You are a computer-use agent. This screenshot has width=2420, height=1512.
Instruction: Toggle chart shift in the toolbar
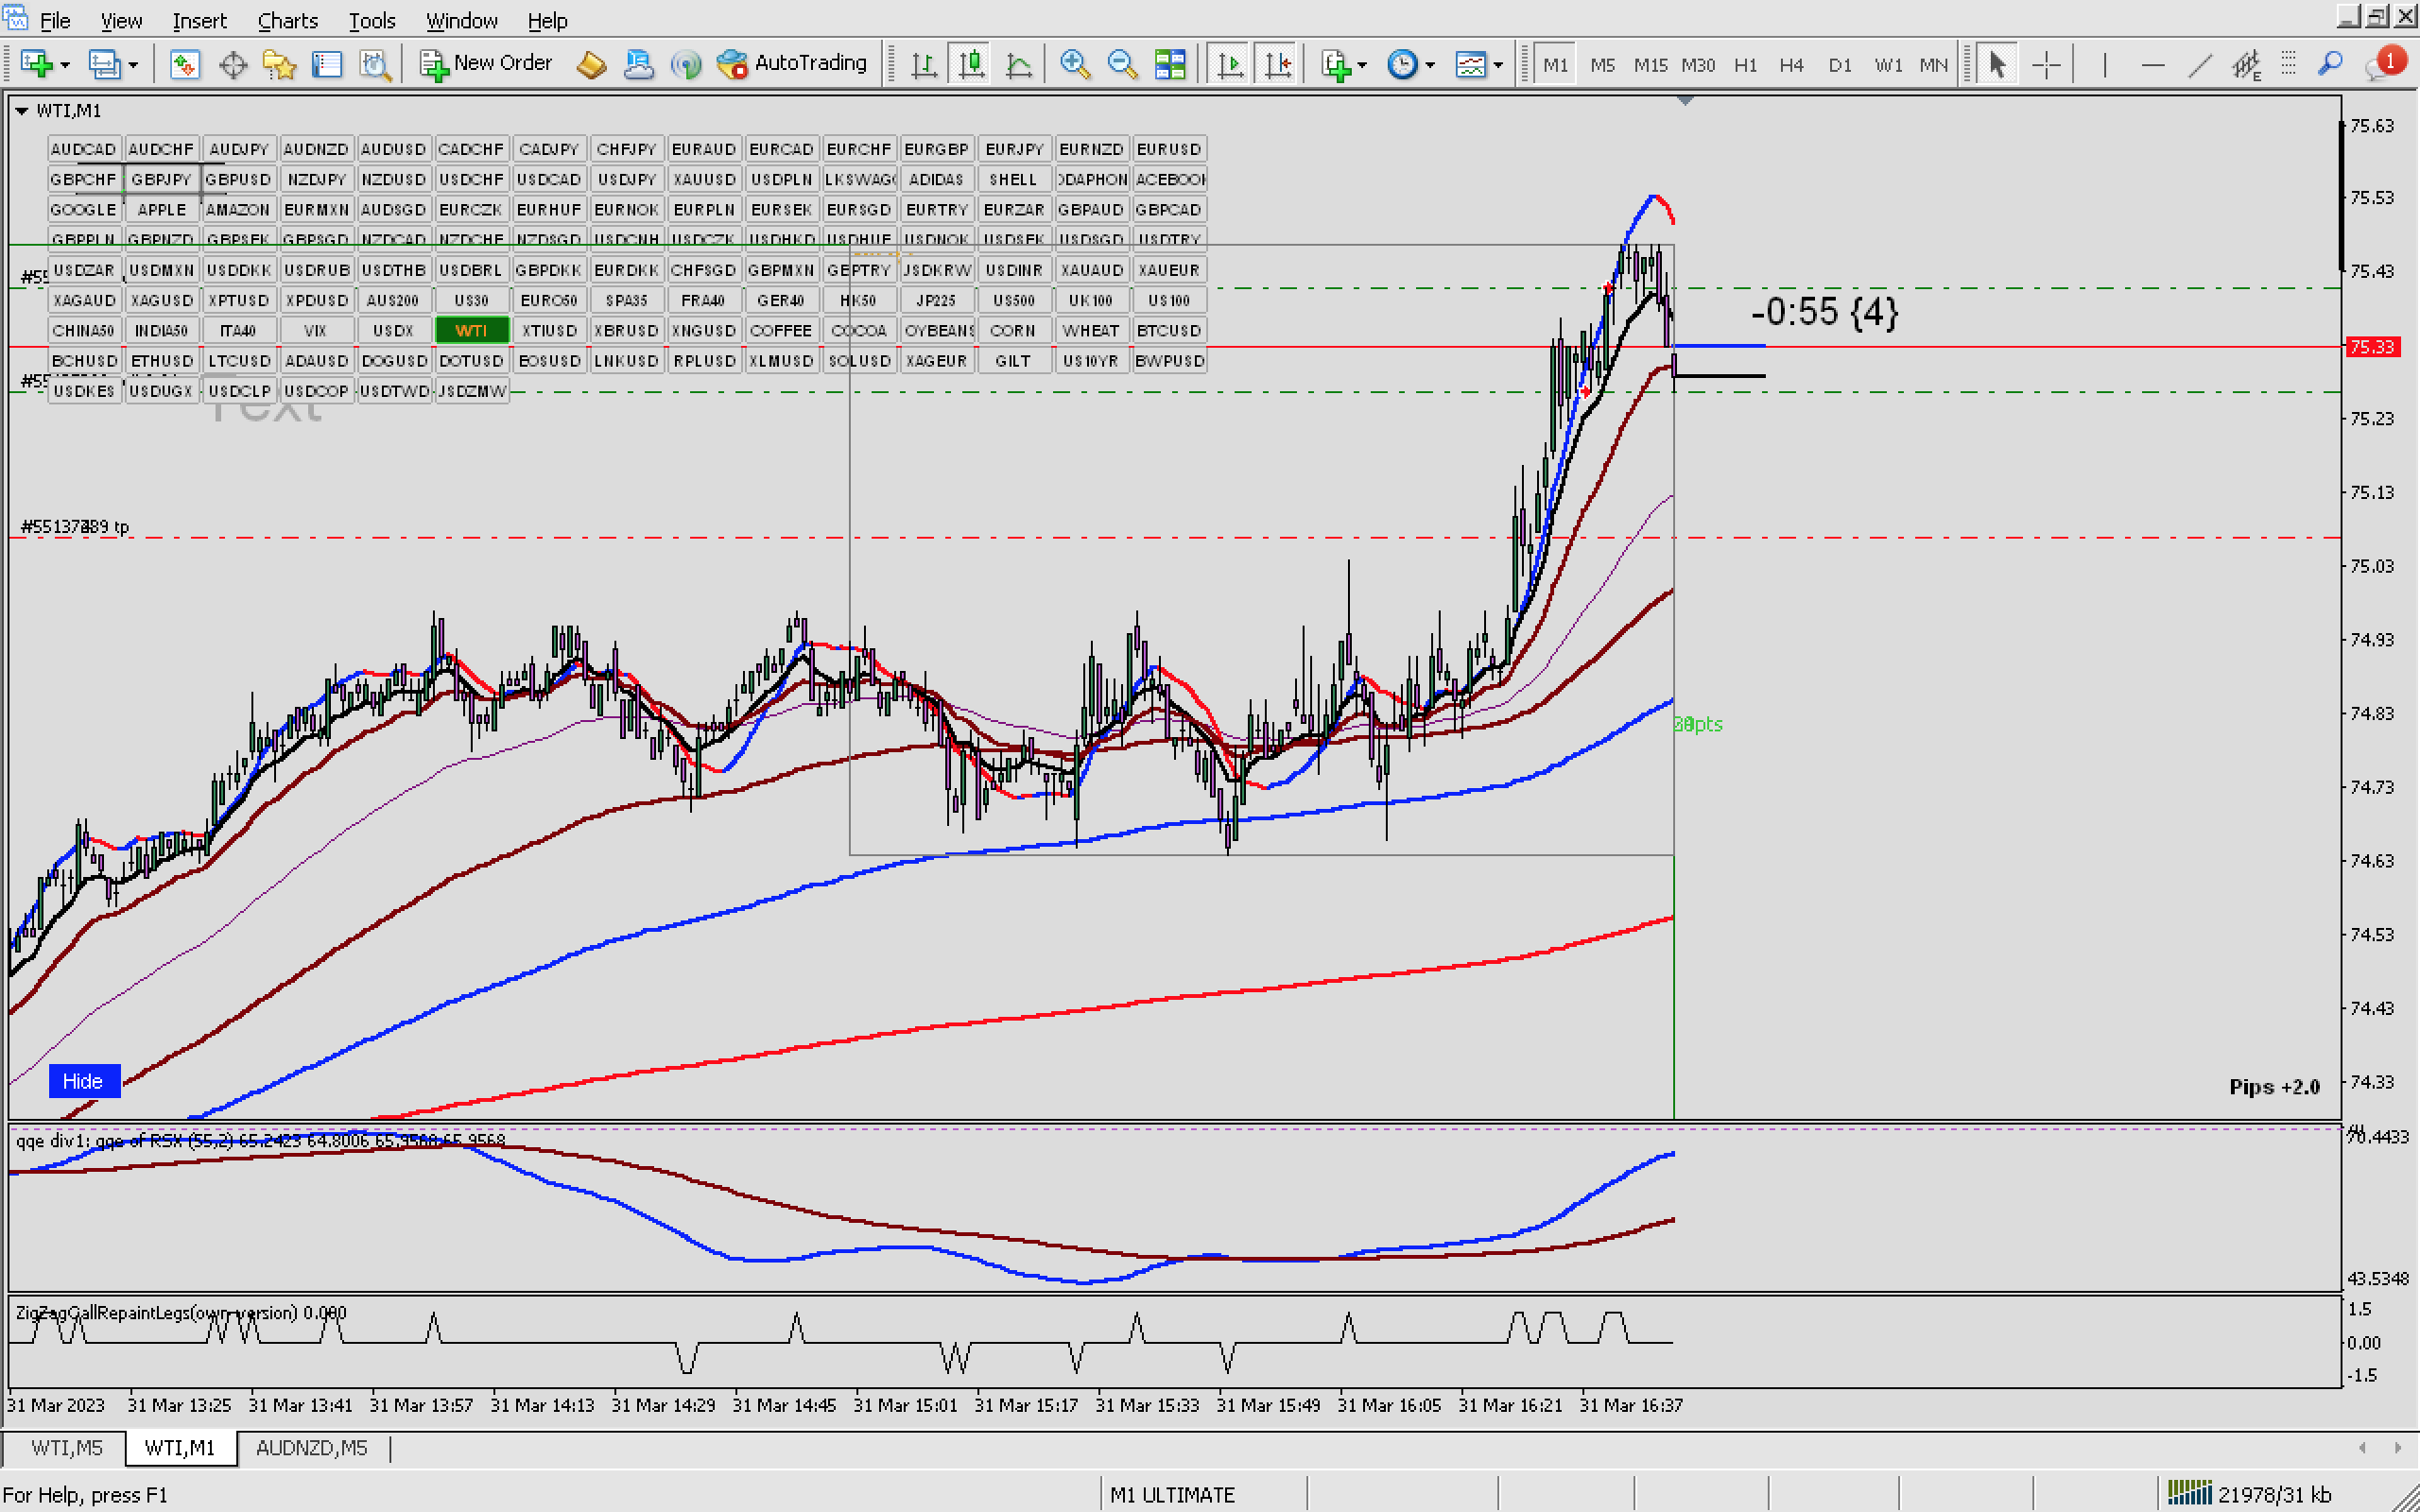click(x=1277, y=65)
